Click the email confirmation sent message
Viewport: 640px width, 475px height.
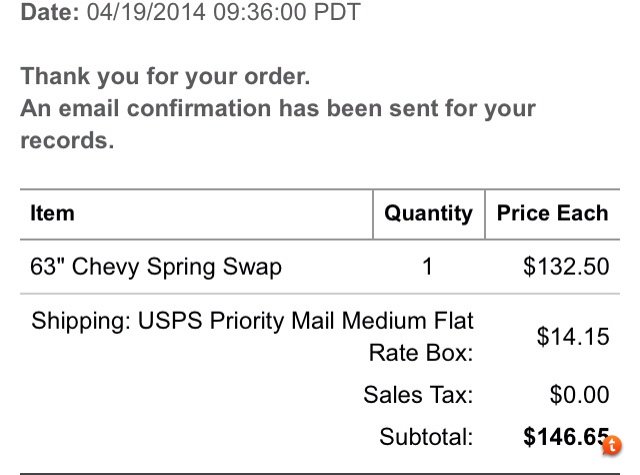pos(278,109)
